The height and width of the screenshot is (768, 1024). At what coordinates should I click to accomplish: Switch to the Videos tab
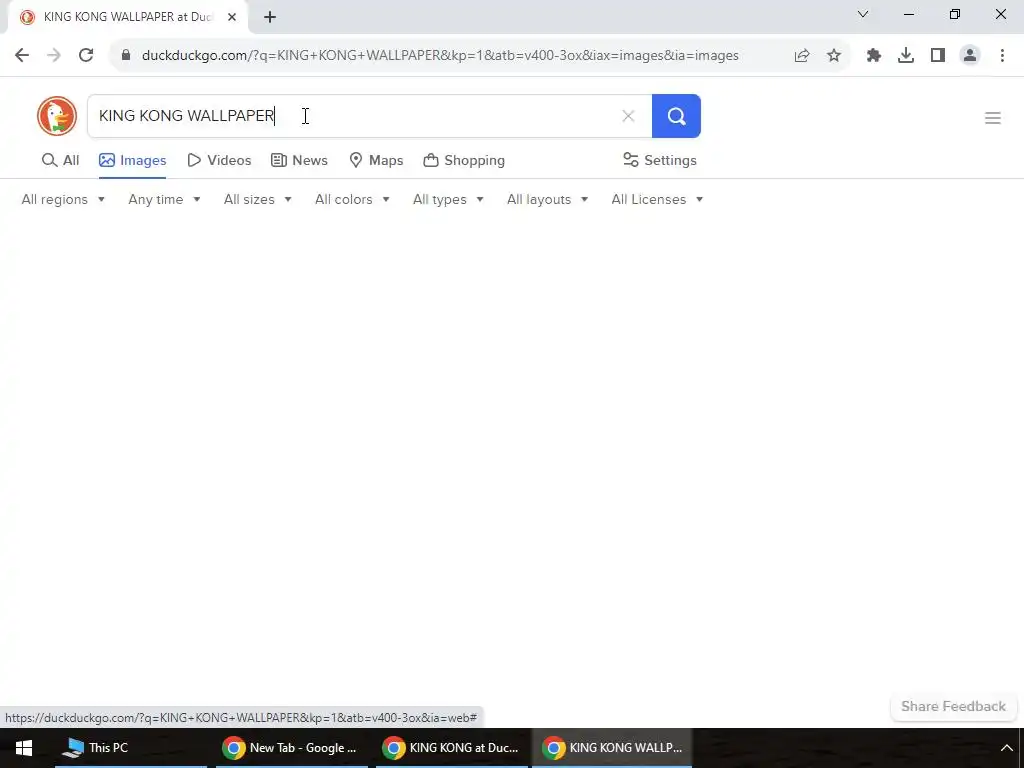(219, 160)
